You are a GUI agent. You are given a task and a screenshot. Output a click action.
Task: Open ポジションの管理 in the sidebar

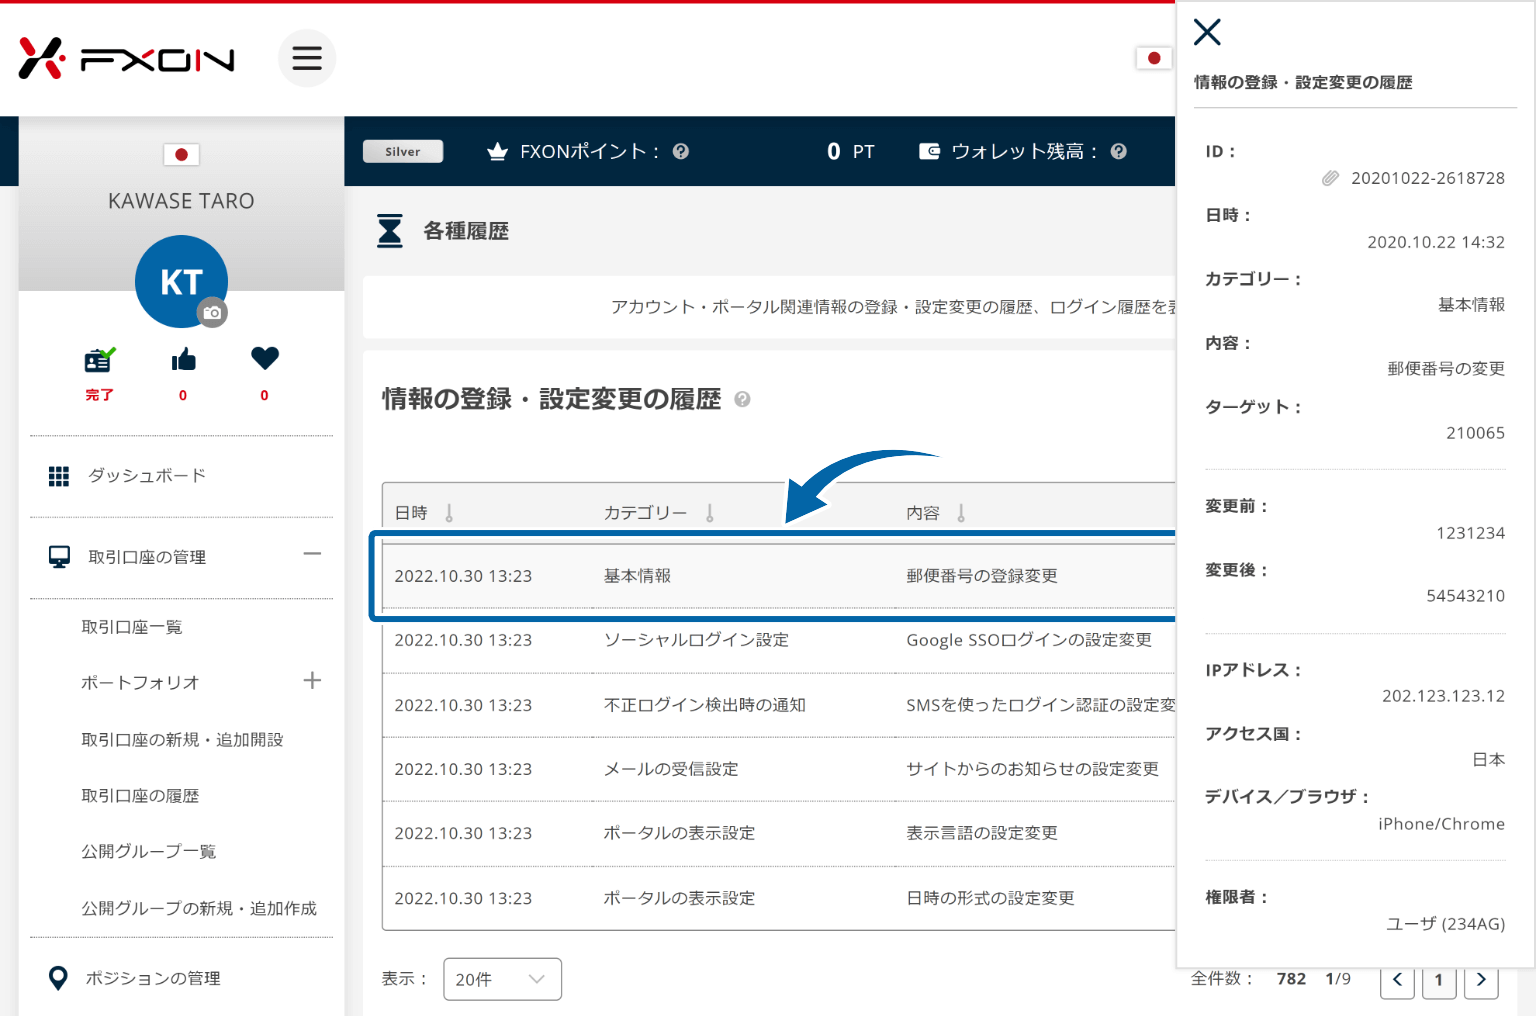tap(153, 978)
